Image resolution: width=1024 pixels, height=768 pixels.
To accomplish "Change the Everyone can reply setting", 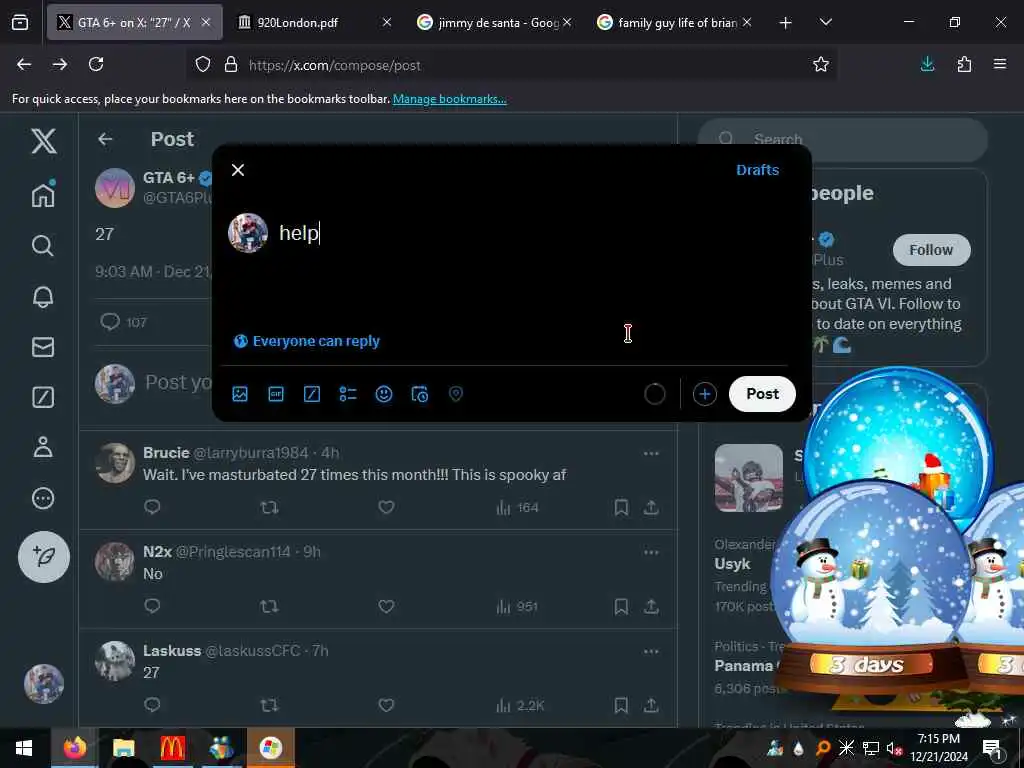I will [x=307, y=341].
